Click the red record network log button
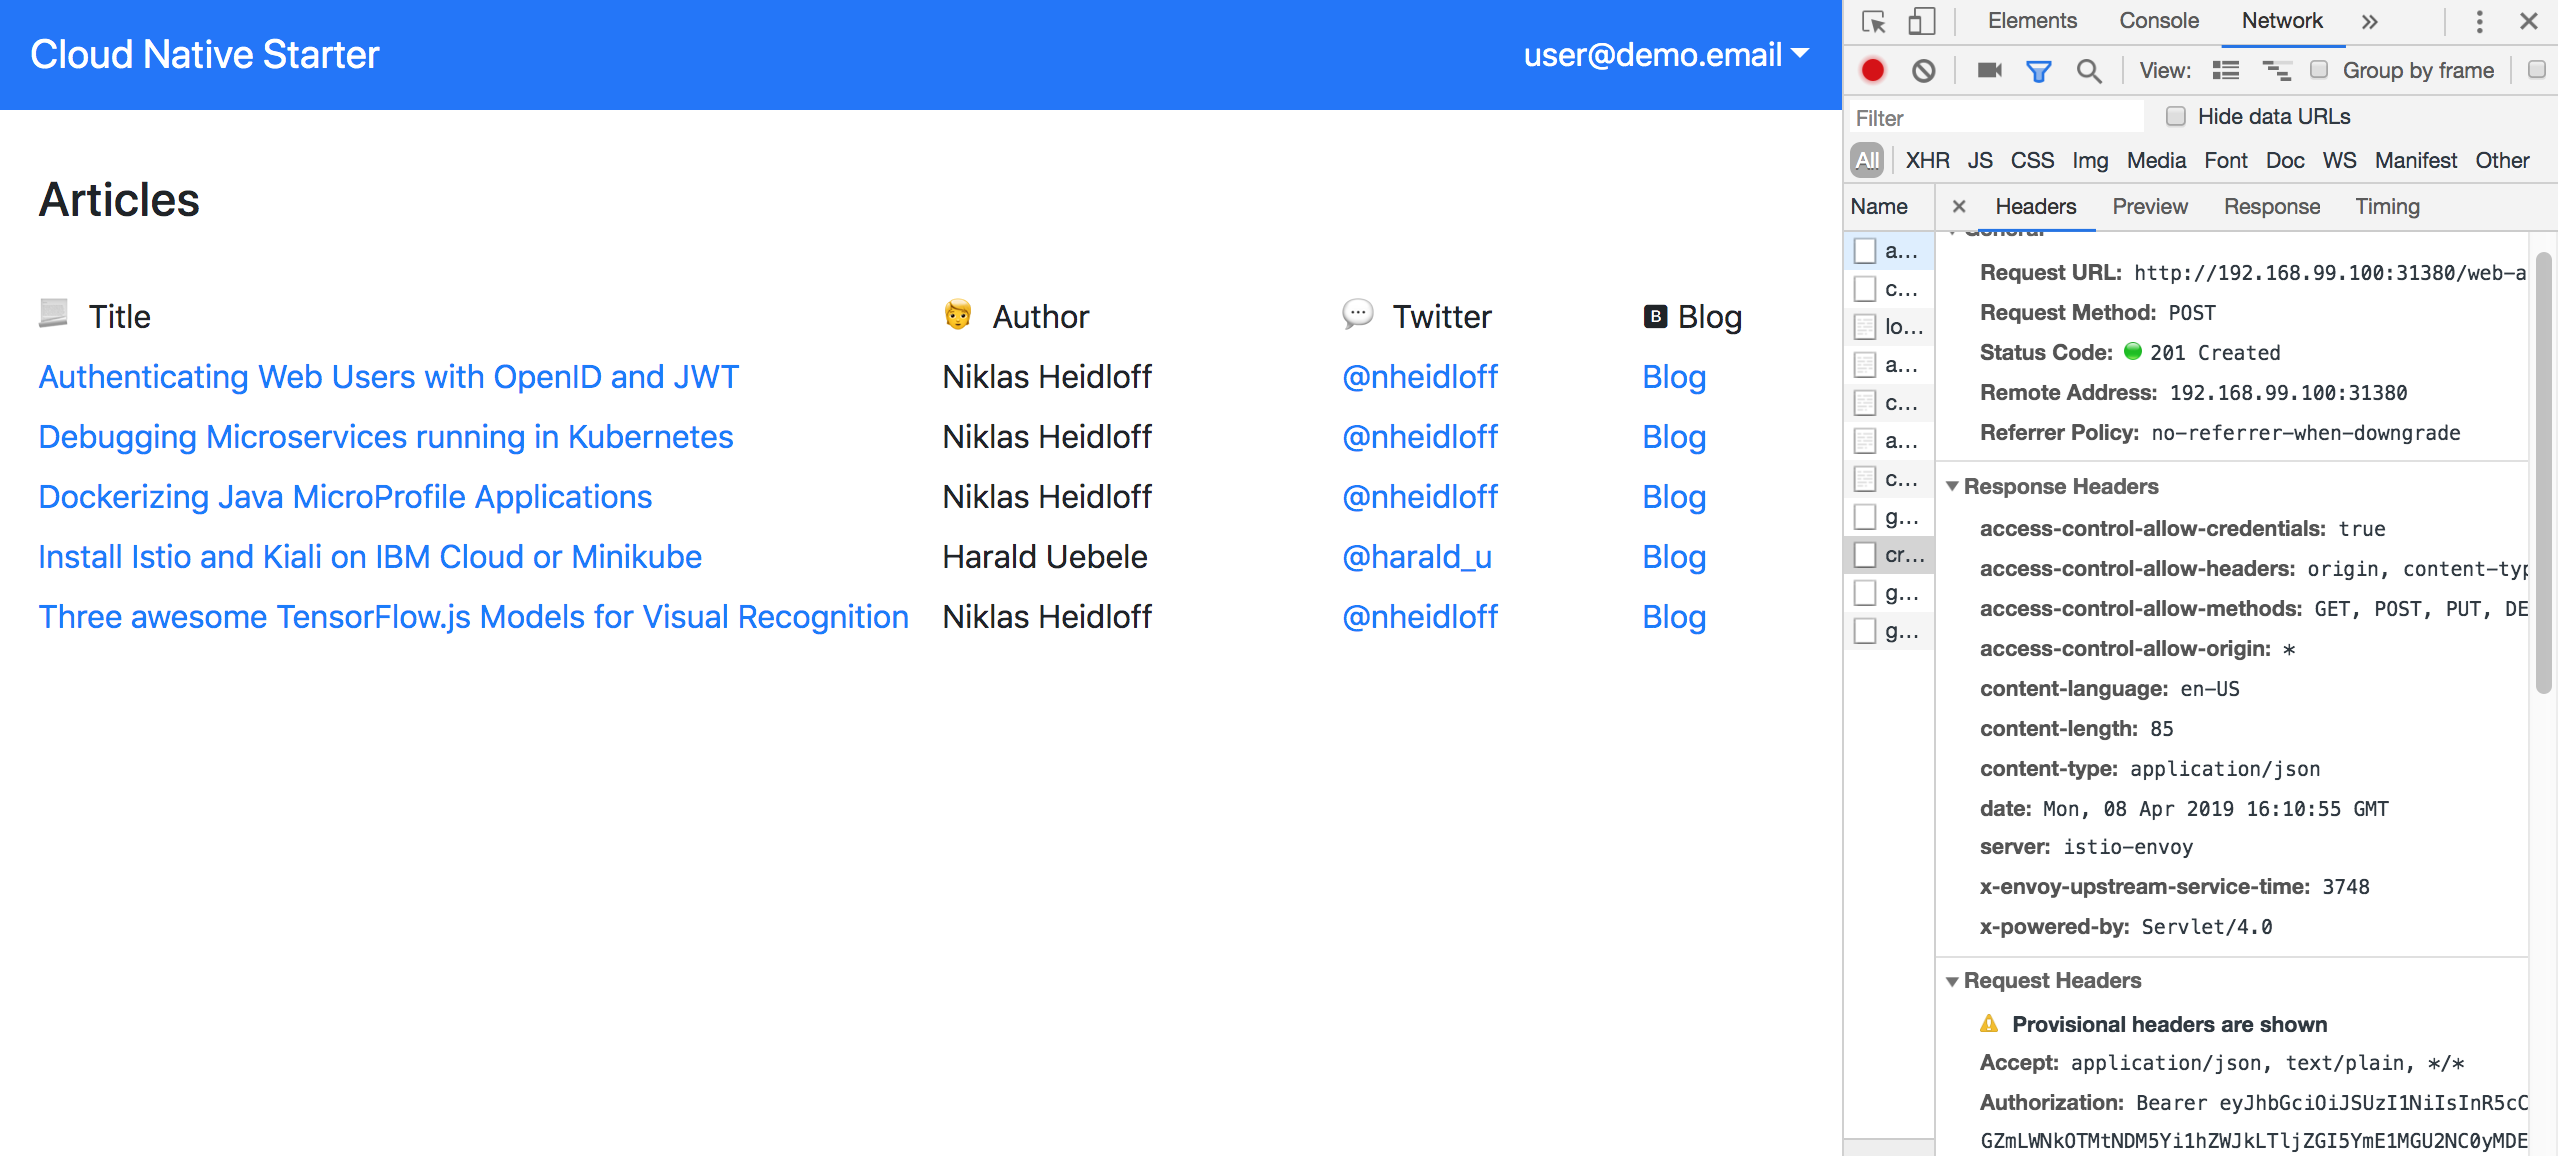2558x1156 pixels. (x=1873, y=70)
